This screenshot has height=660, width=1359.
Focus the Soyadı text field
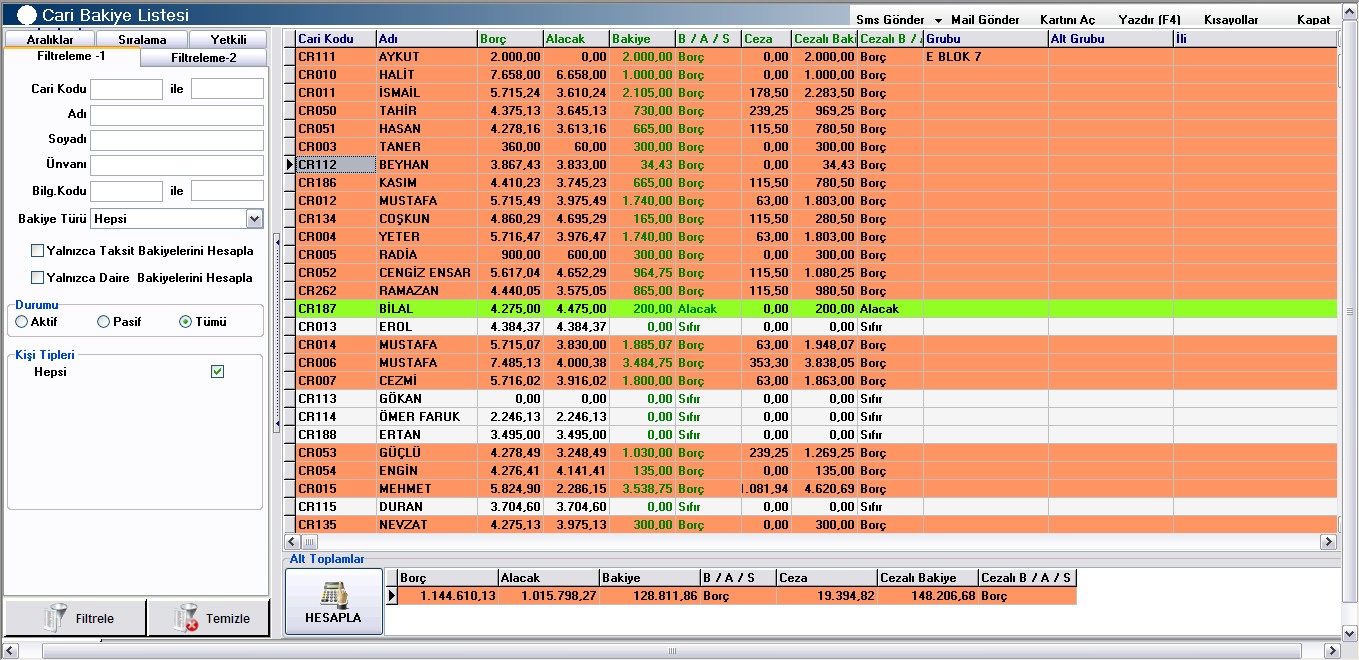point(177,140)
